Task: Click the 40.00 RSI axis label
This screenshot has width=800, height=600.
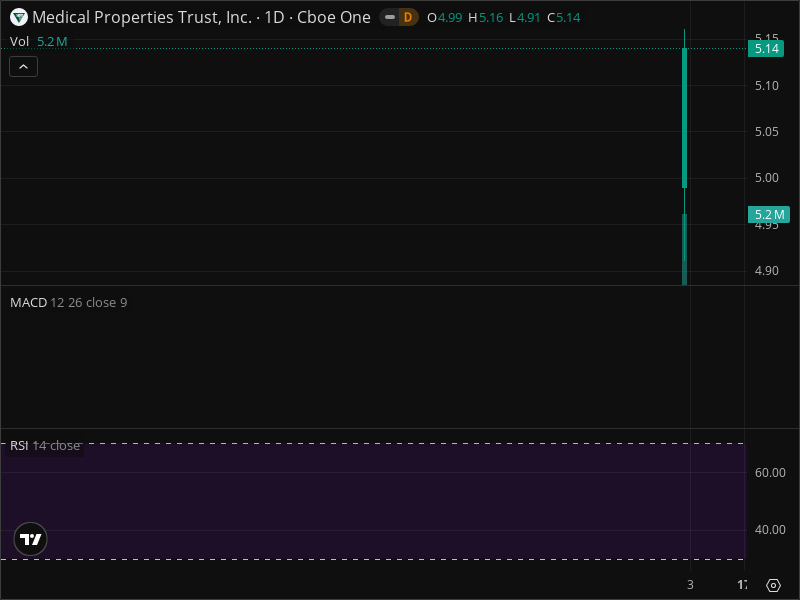Action: click(x=770, y=530)
